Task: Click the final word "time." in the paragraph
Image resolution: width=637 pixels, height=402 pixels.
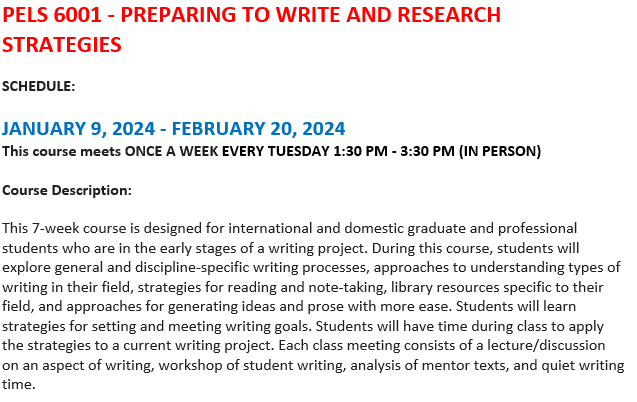Action: point(19,383)
